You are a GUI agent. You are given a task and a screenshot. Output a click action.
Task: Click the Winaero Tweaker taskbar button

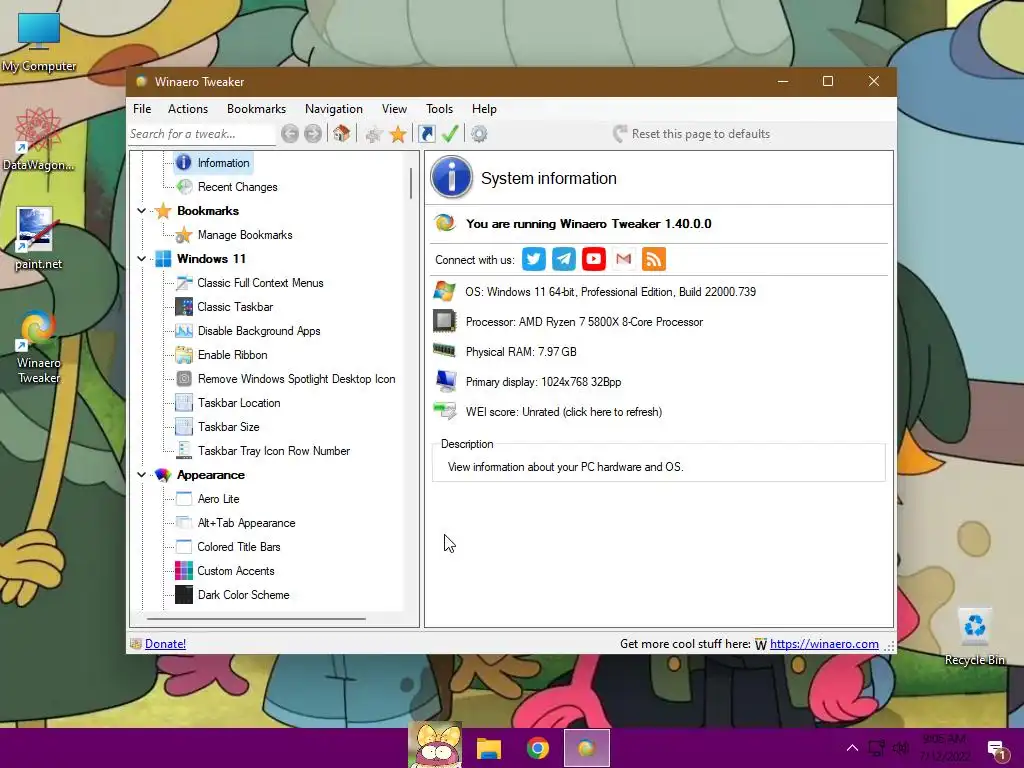587,748
